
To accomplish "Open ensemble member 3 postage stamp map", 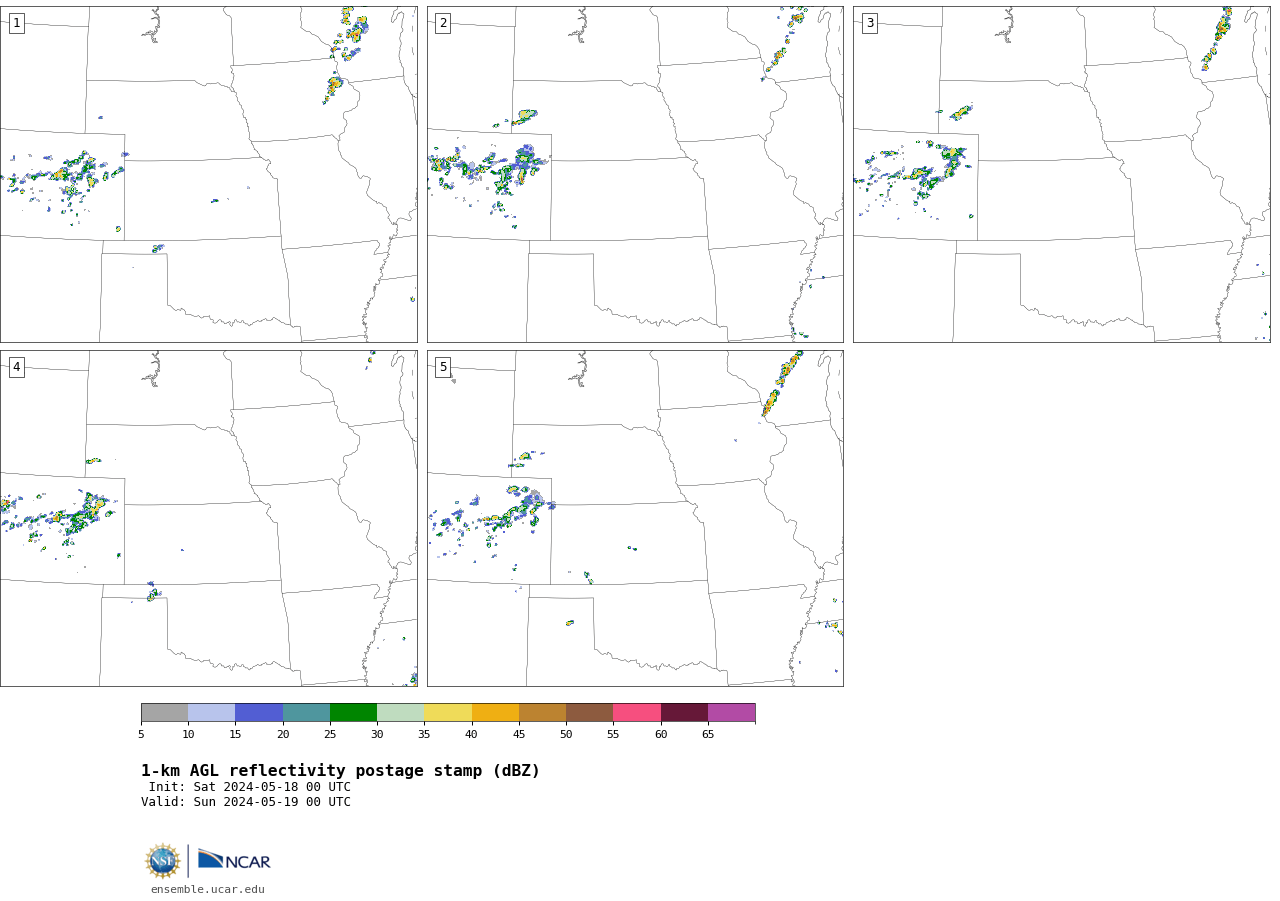I will click(1061, 174).
